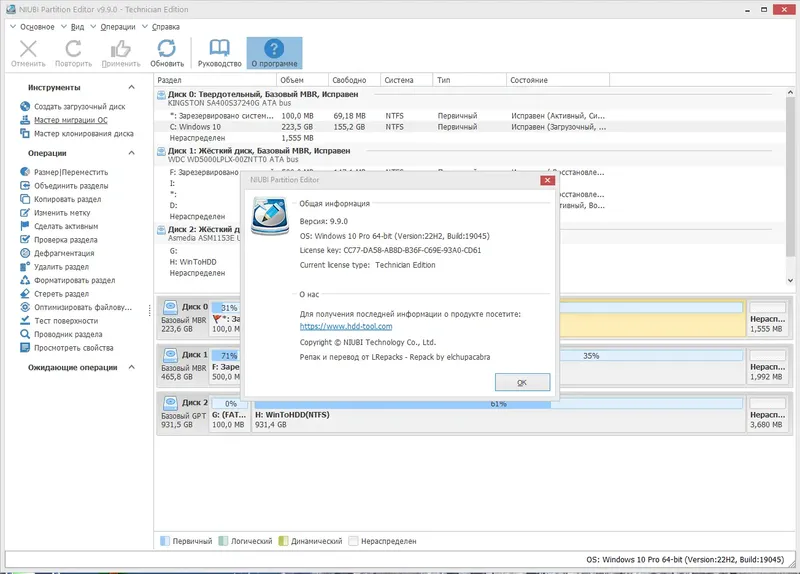Choose Удалить раздел operation
800x574 pixels.
pos(55,267)
